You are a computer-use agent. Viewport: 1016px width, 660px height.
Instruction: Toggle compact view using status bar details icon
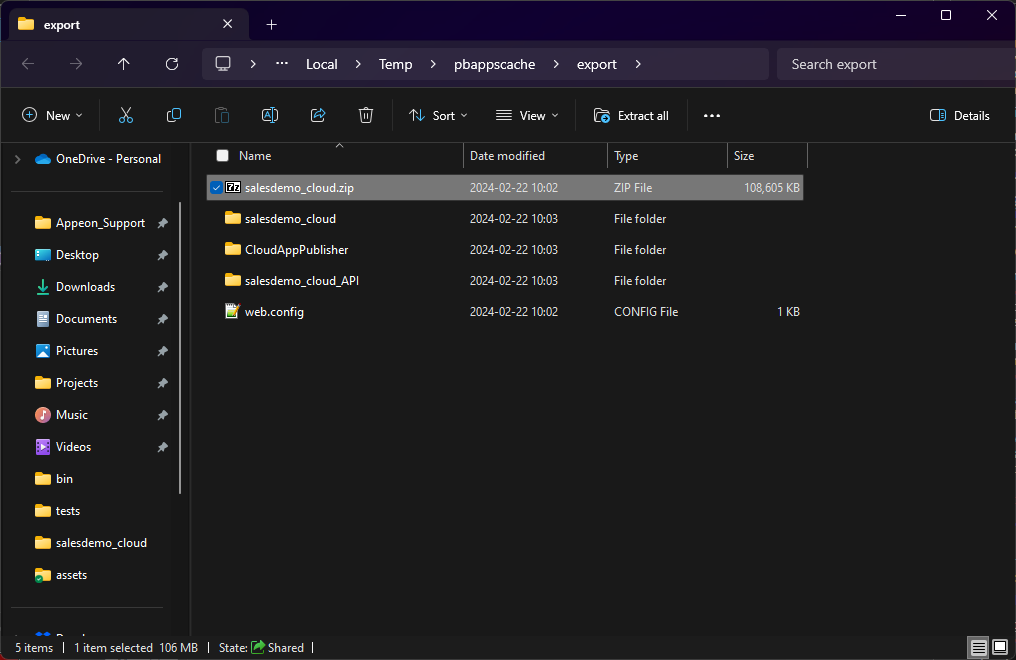[978, 647]
